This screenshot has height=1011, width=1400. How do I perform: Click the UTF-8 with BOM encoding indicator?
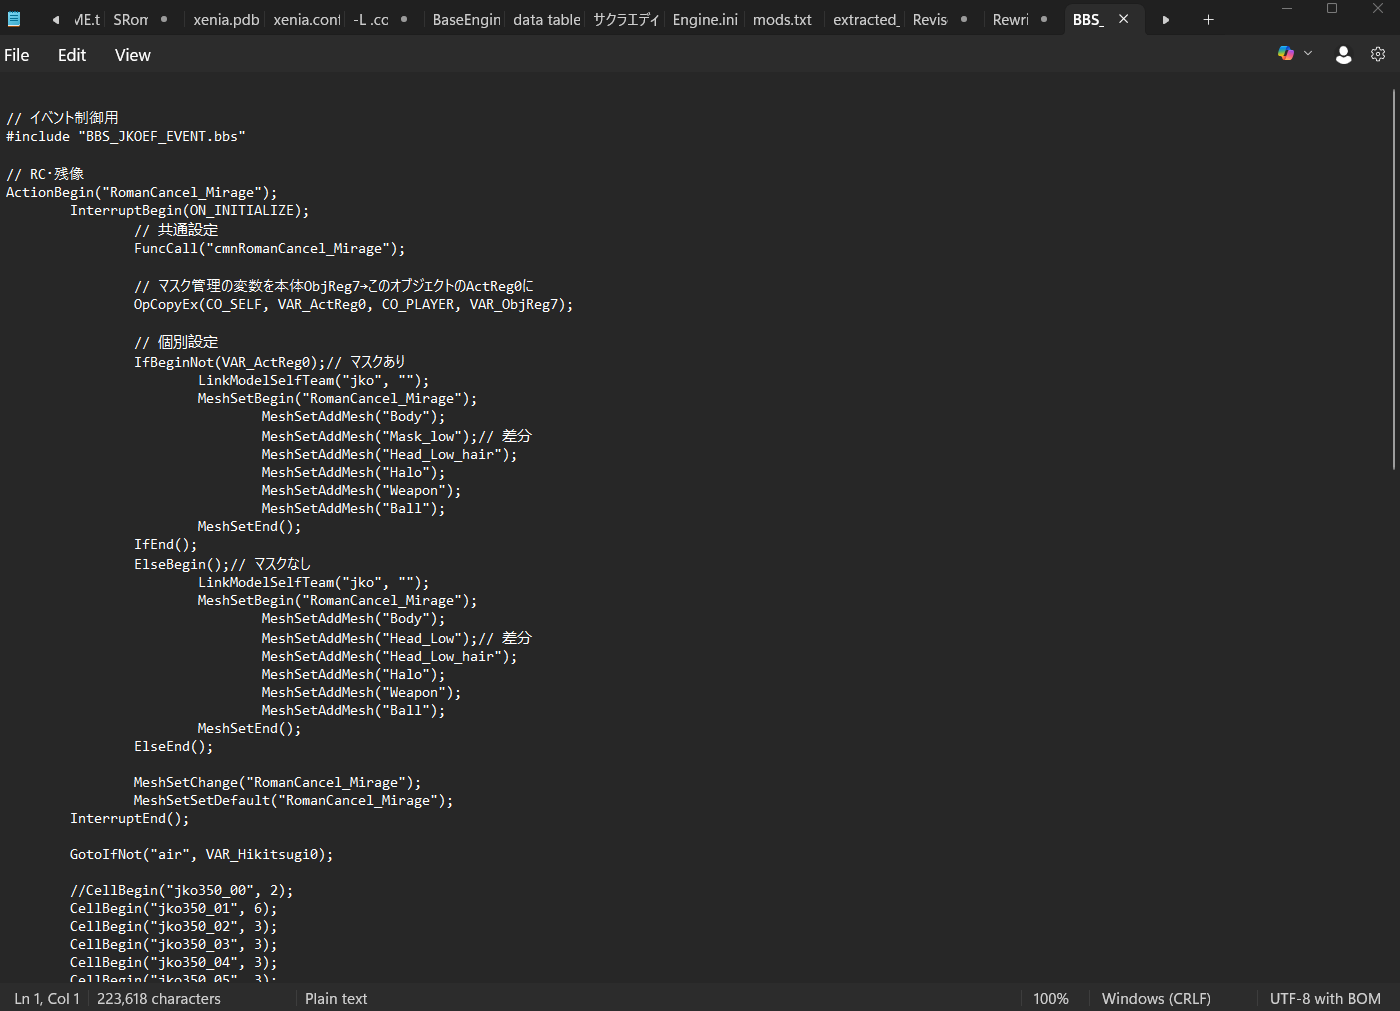coord(1325,998)
